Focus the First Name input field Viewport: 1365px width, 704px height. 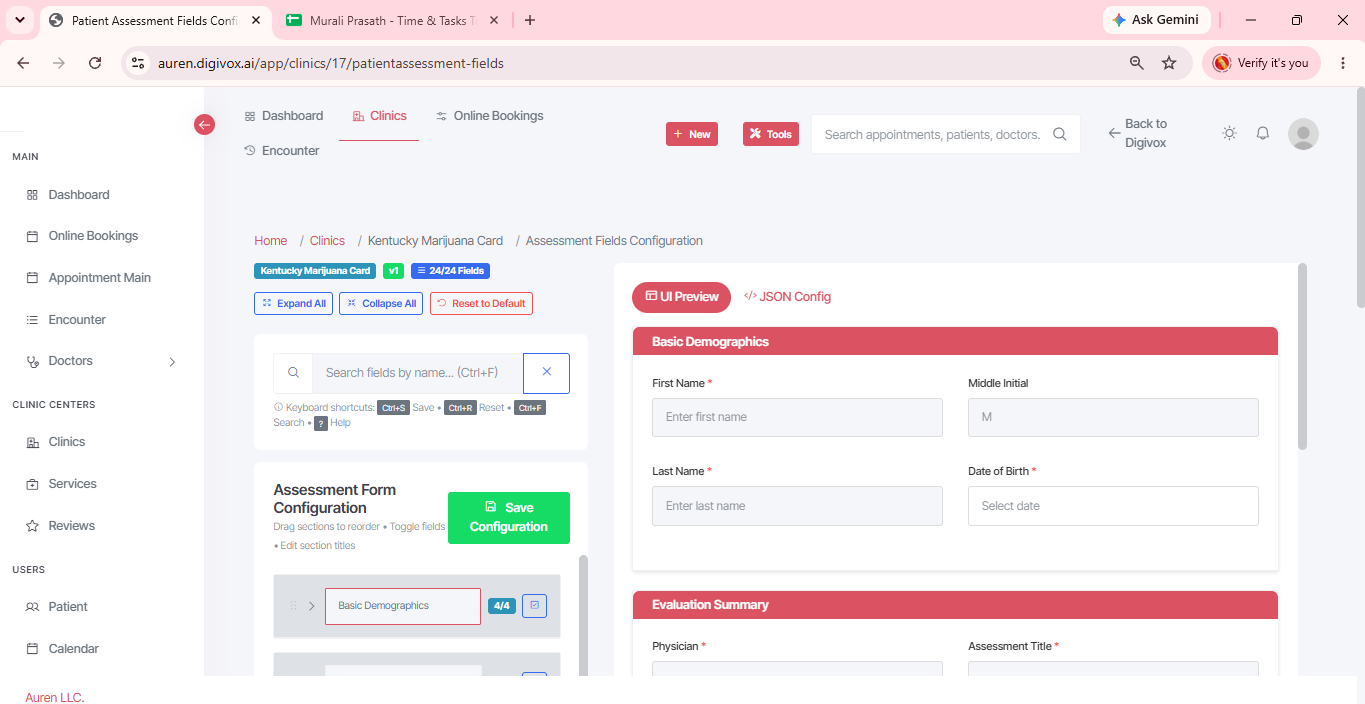797,417
